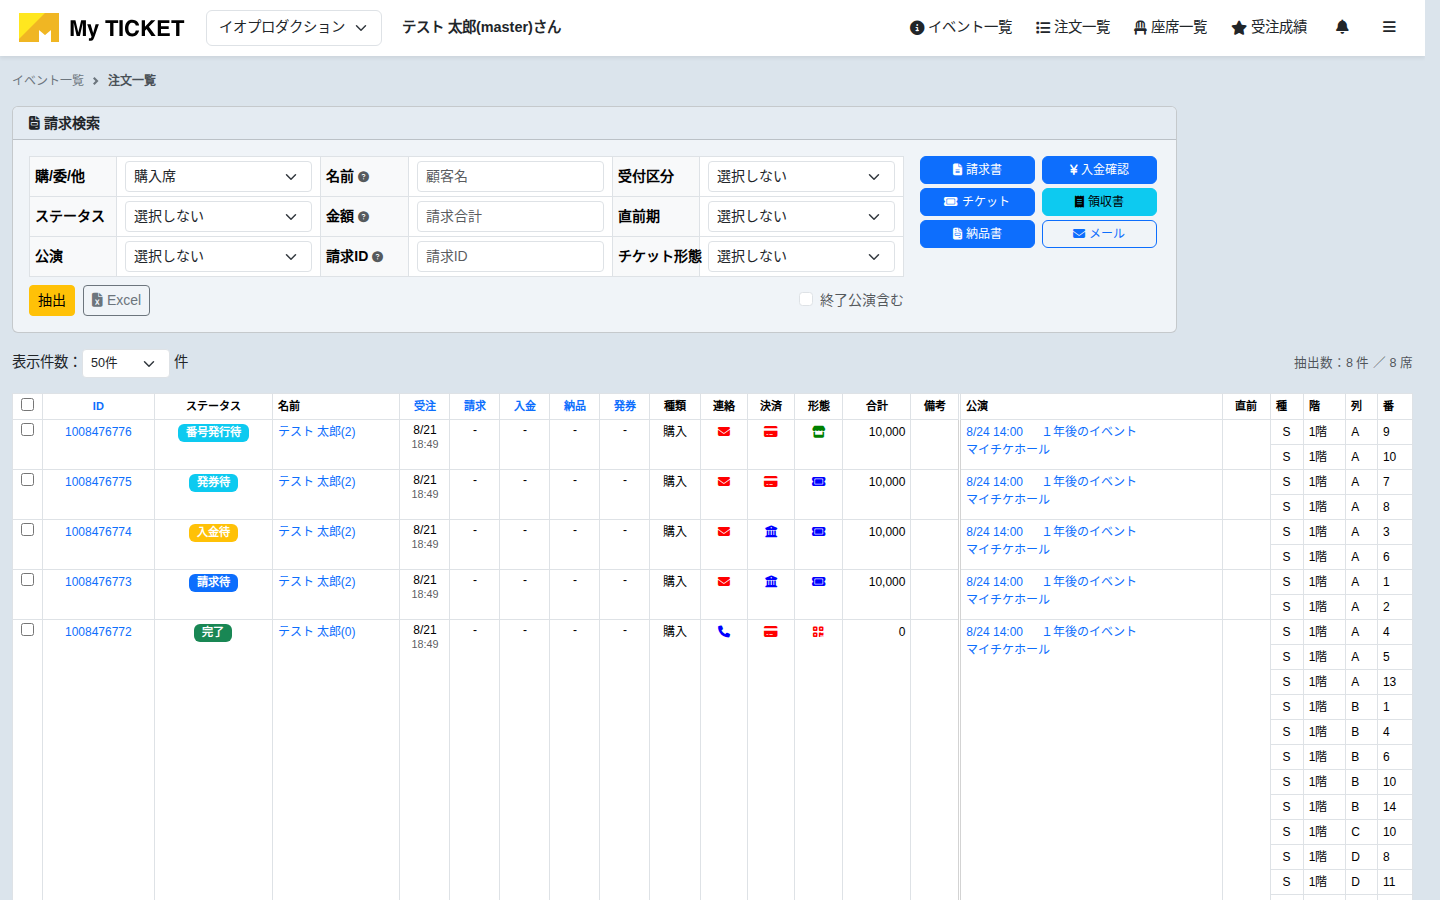Screen dimensions: 1440x900
Task: Open the イオプロダクション organization dropdown
Action: coord(294,28)
